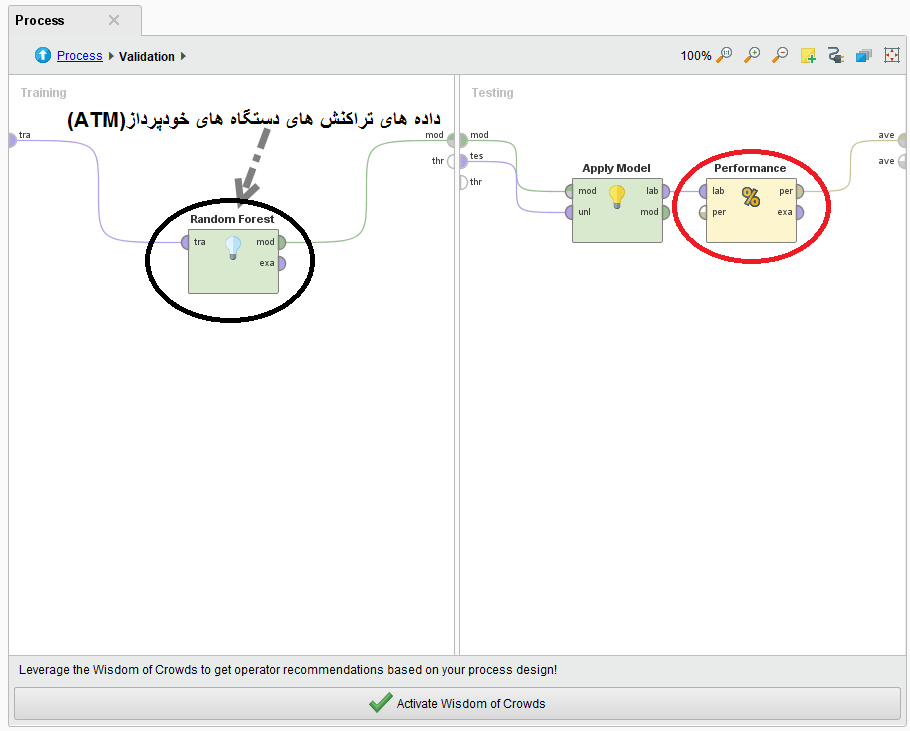
Task: Close the Process tab
Action: pyautogui.click(x=114, y=20)
